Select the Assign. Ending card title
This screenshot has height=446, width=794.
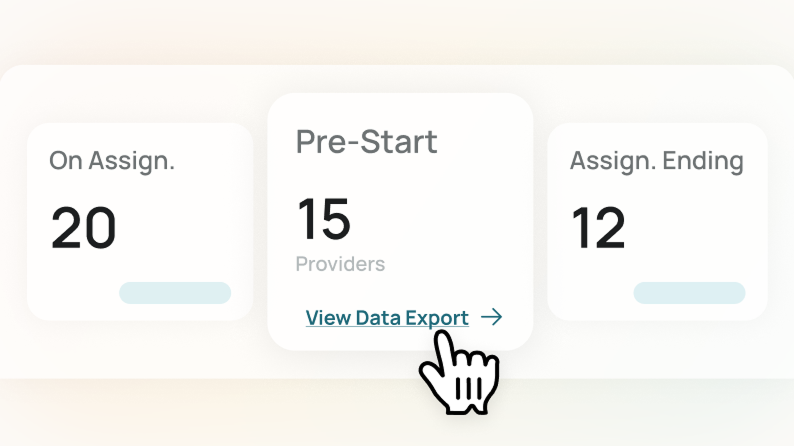657,160
